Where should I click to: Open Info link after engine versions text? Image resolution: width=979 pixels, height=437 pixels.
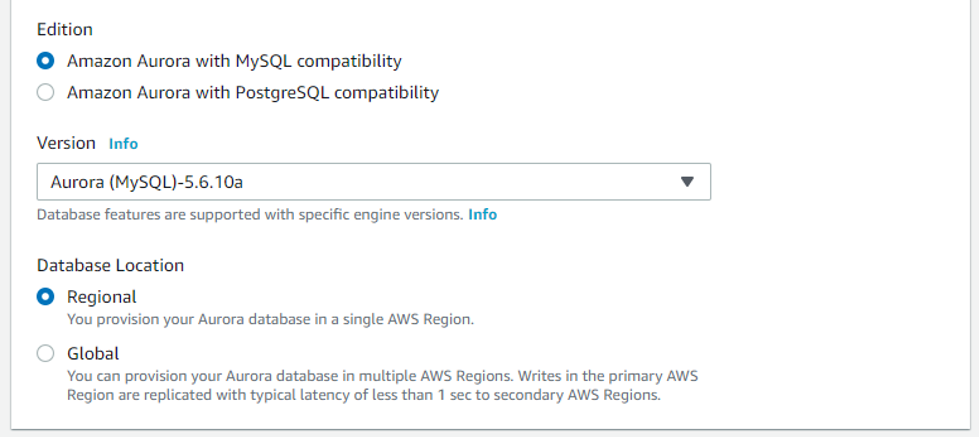(483, 215)
